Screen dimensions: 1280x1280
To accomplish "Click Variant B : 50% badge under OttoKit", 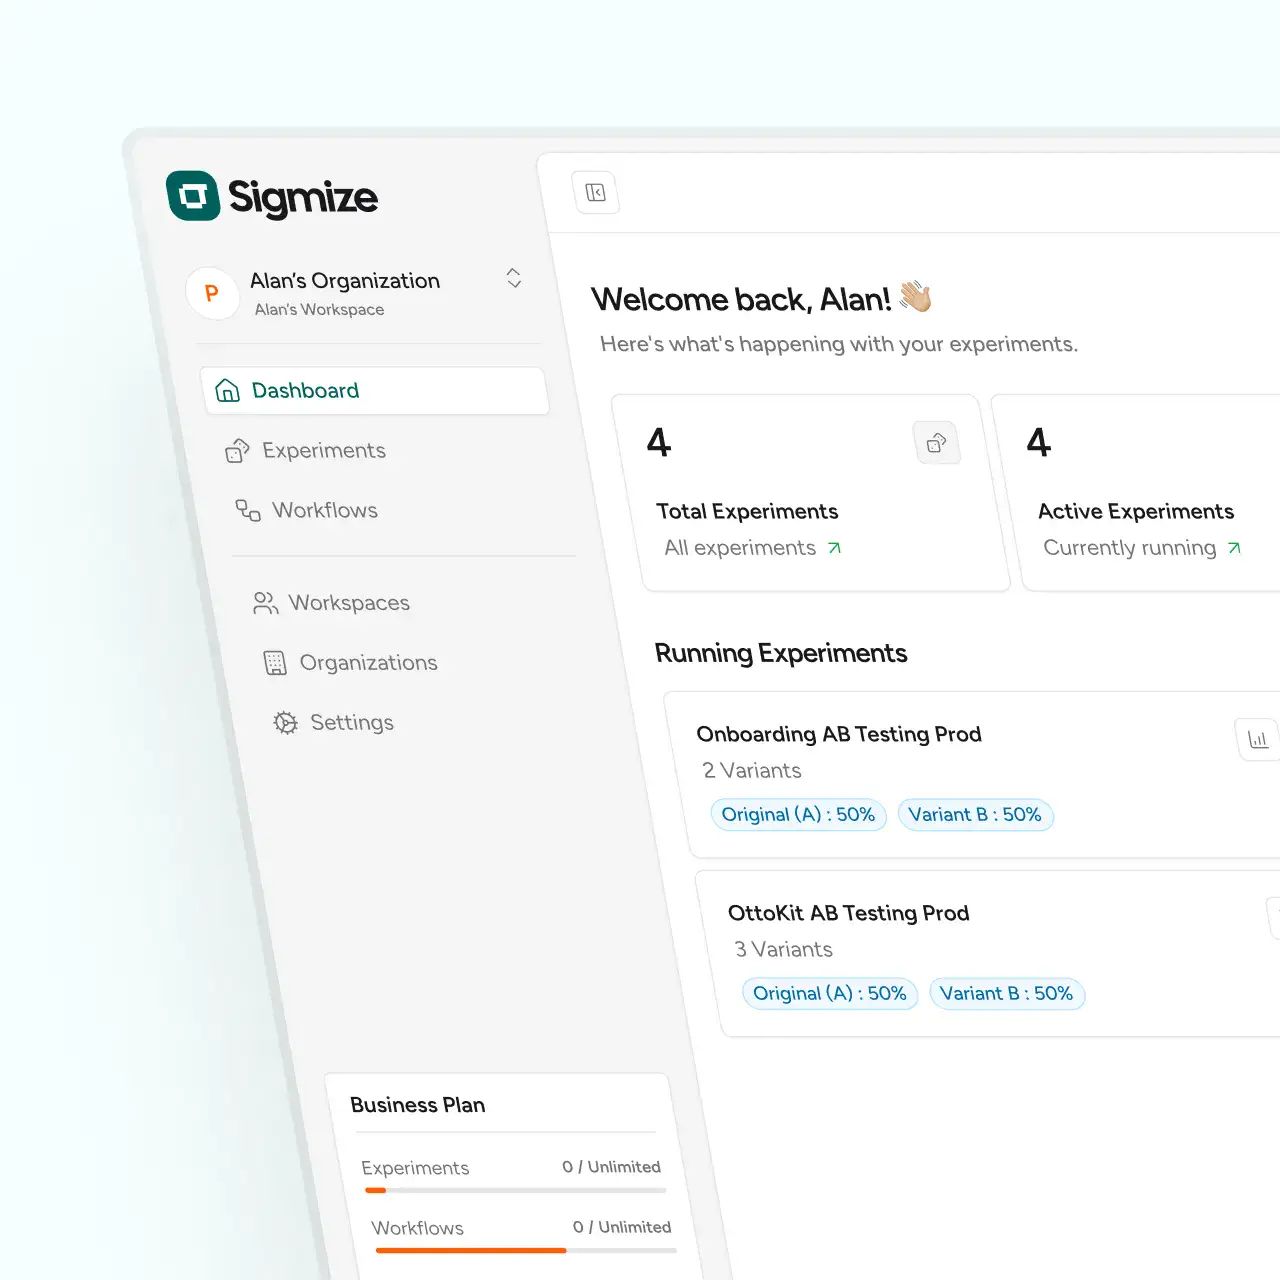I will coord(1007,994).
